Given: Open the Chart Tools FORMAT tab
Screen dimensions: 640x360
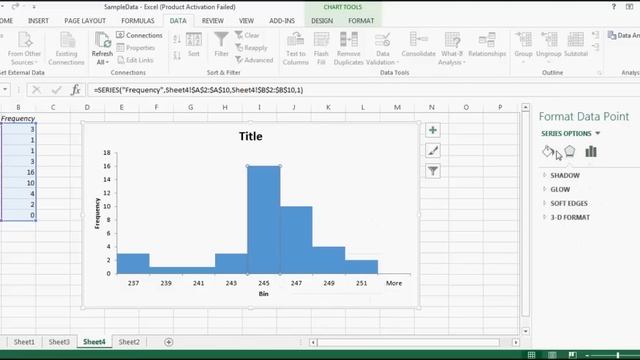Looking at the screenshot, I should [x=361, y=20].
